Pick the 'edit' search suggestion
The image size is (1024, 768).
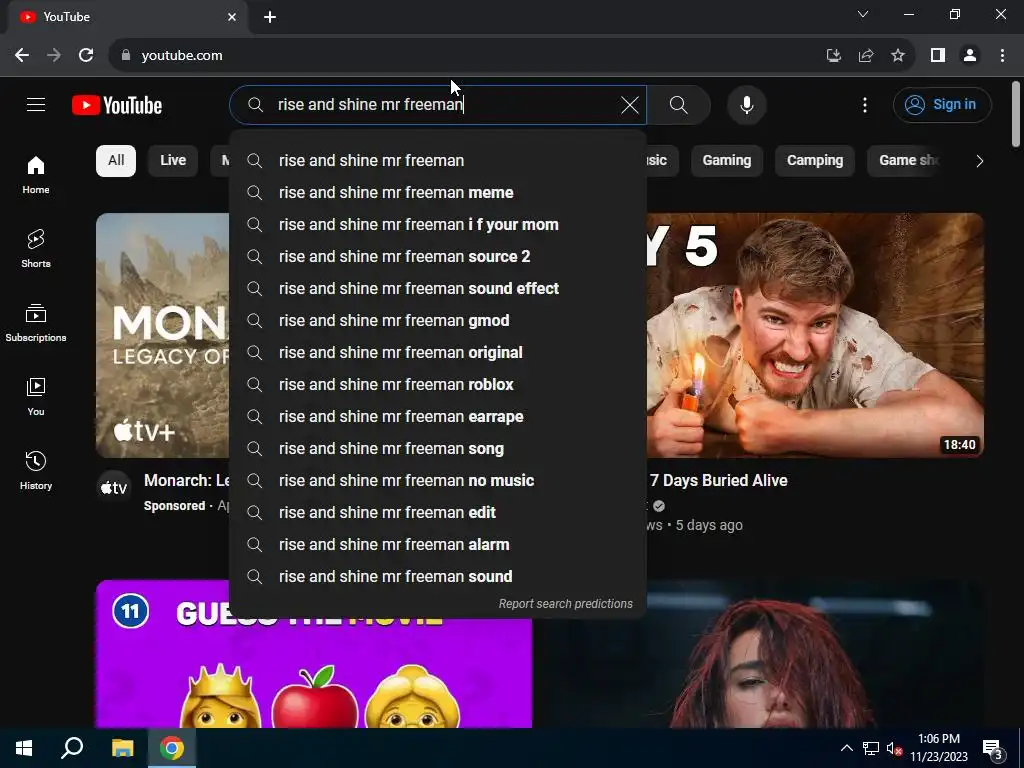coord(438,513)
